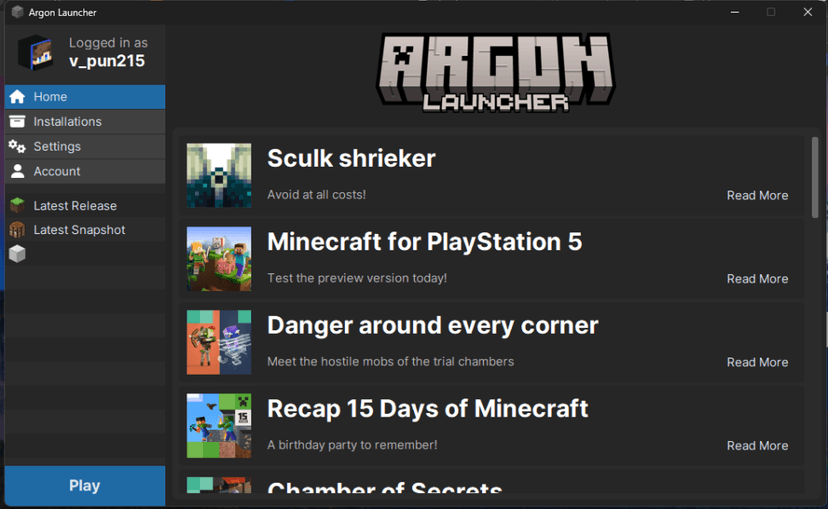Viewport: 828px width, 509px height.
Task: Click the crafting table Latest Snapshot icon
Action: pyautogui.click(x=17, y=230)
